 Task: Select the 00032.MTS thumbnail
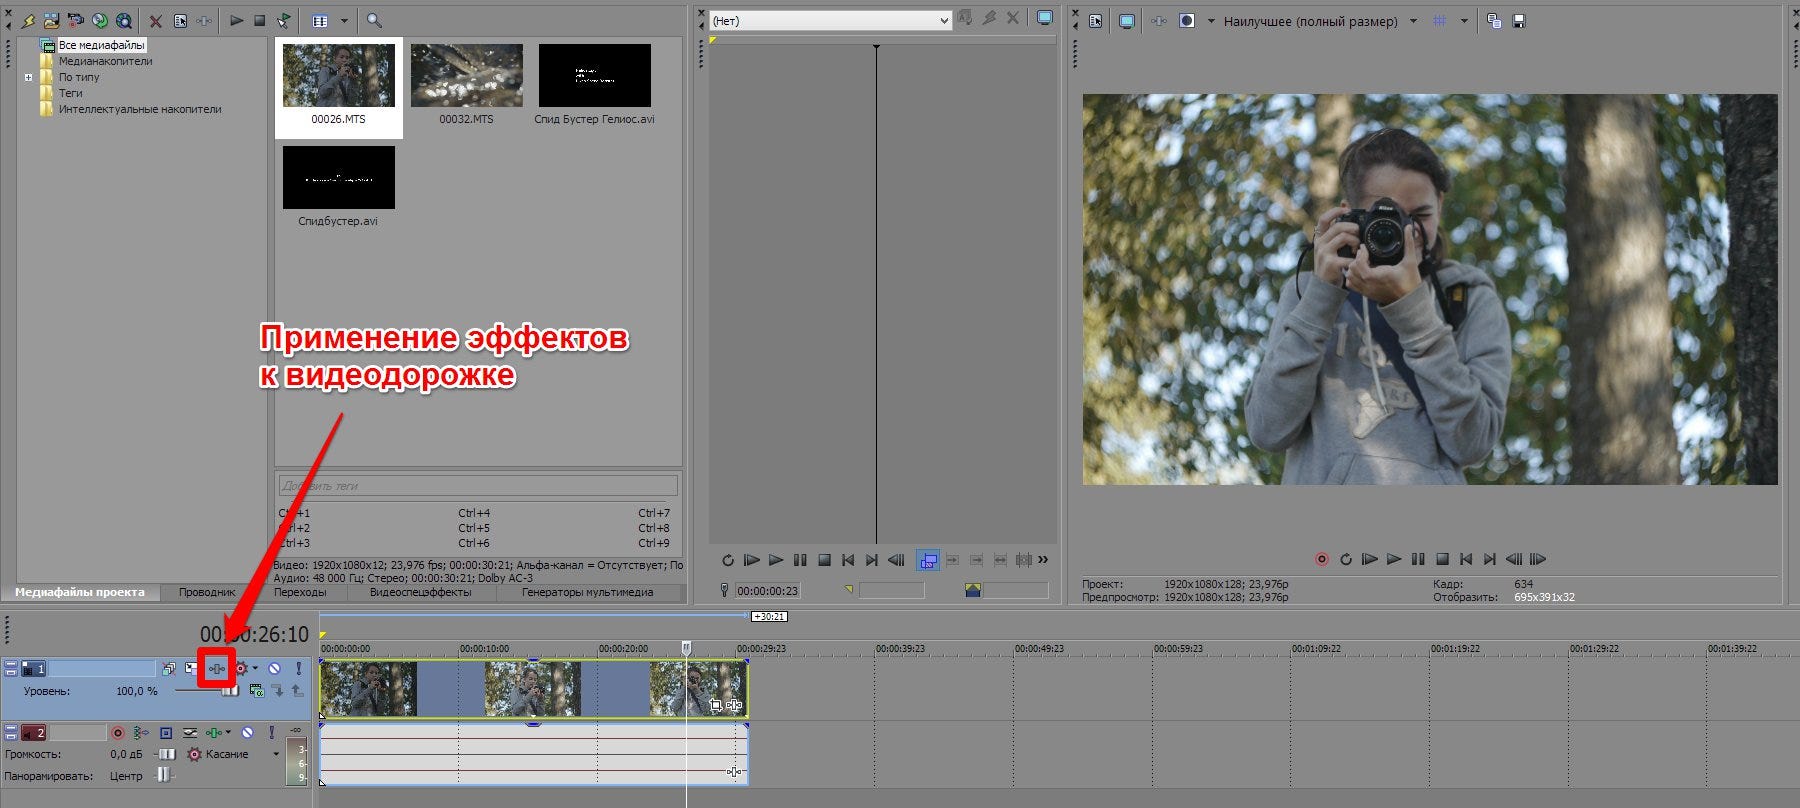pos(467,75)
